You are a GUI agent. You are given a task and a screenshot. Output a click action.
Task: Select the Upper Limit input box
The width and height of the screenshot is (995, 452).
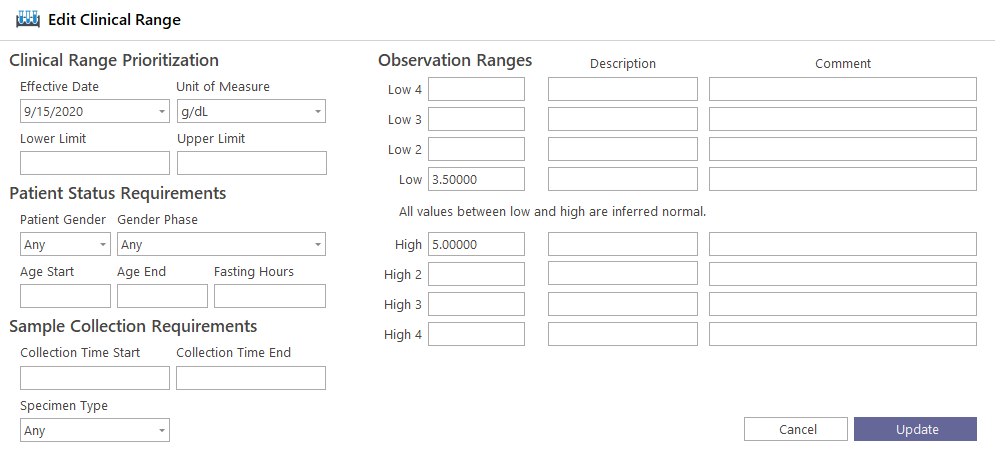(251, 163)
